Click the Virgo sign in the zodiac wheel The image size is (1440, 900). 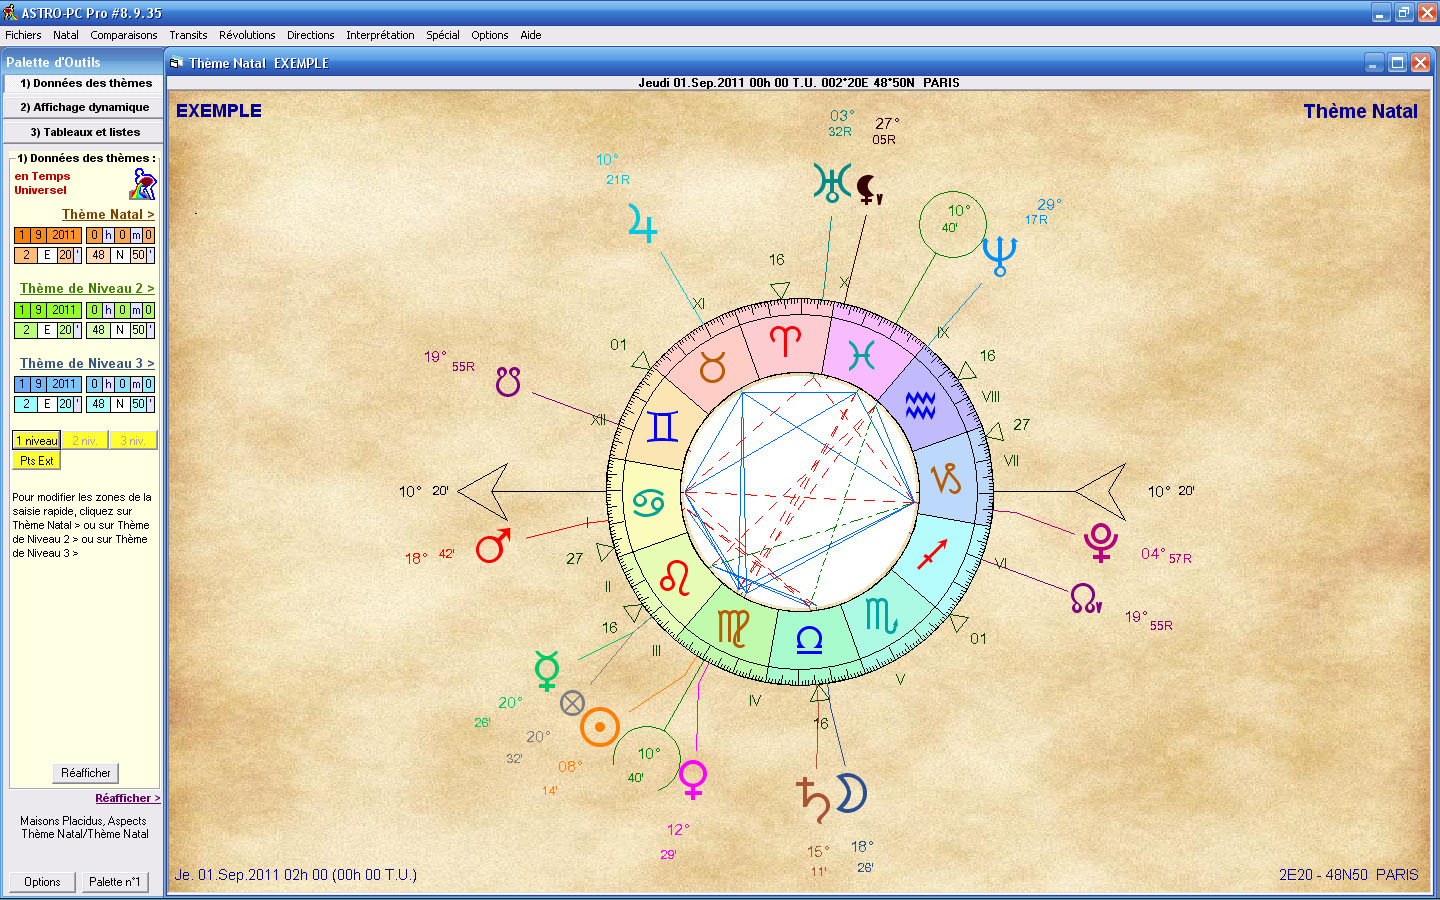pos(733,629)
